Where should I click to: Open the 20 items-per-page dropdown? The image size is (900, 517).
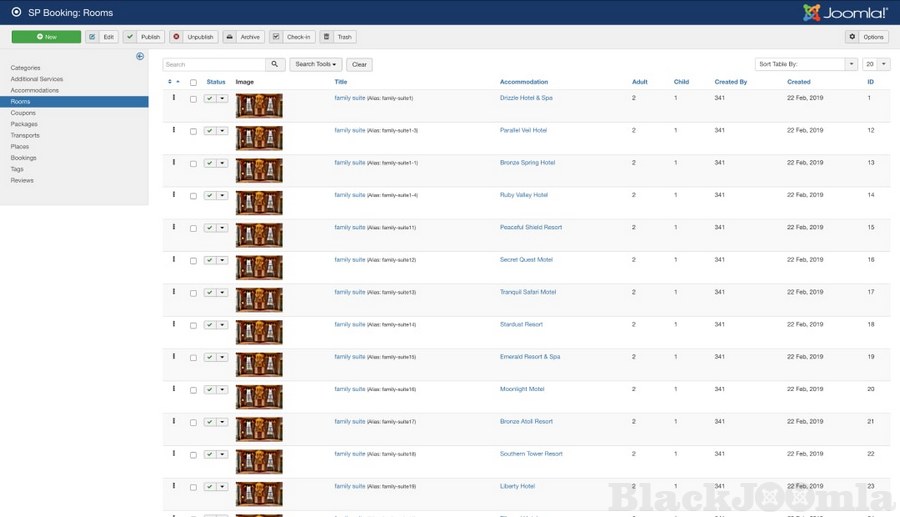[x=876, y=64]
